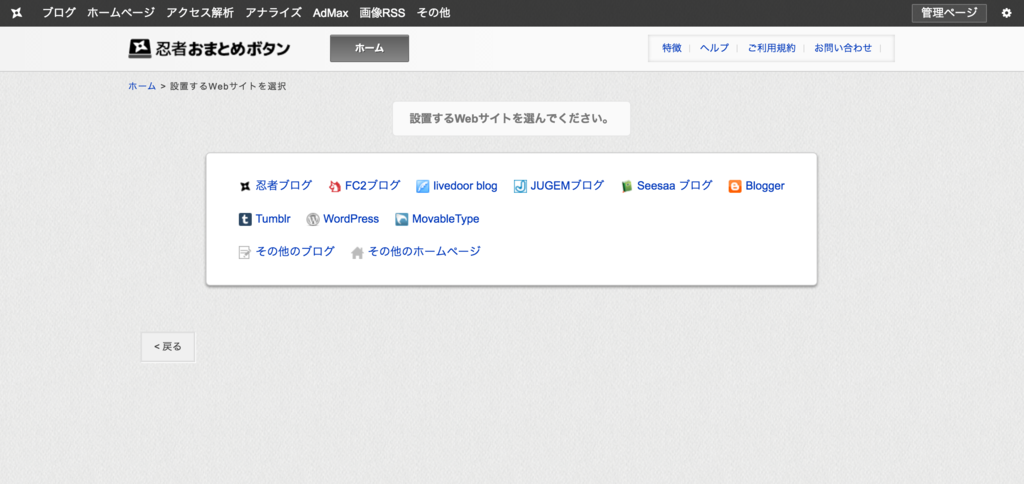Click the FC2ブログ icon
Screen dimensions: 1024x484
tap(334, 186)
